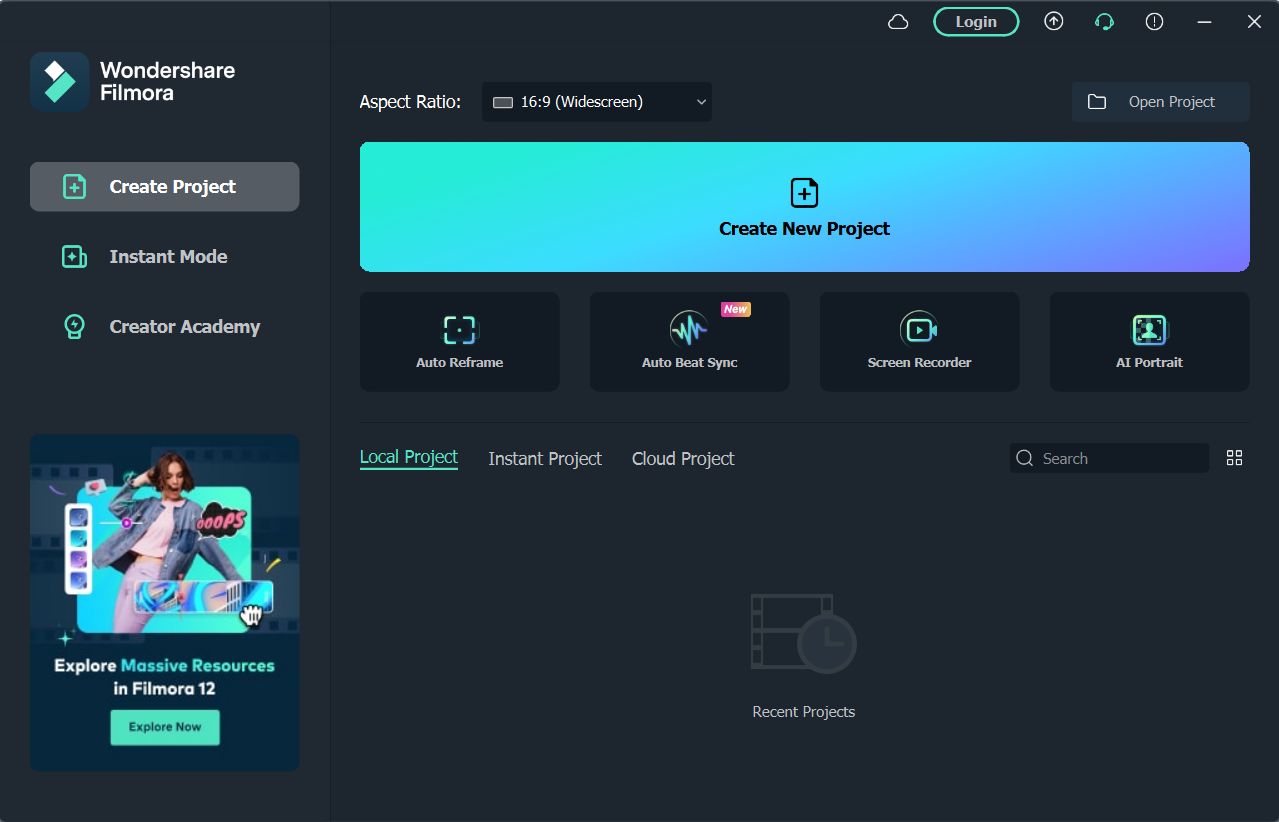Switch to Cloud Project tab
1279x822 pixels.
point(683,459)
